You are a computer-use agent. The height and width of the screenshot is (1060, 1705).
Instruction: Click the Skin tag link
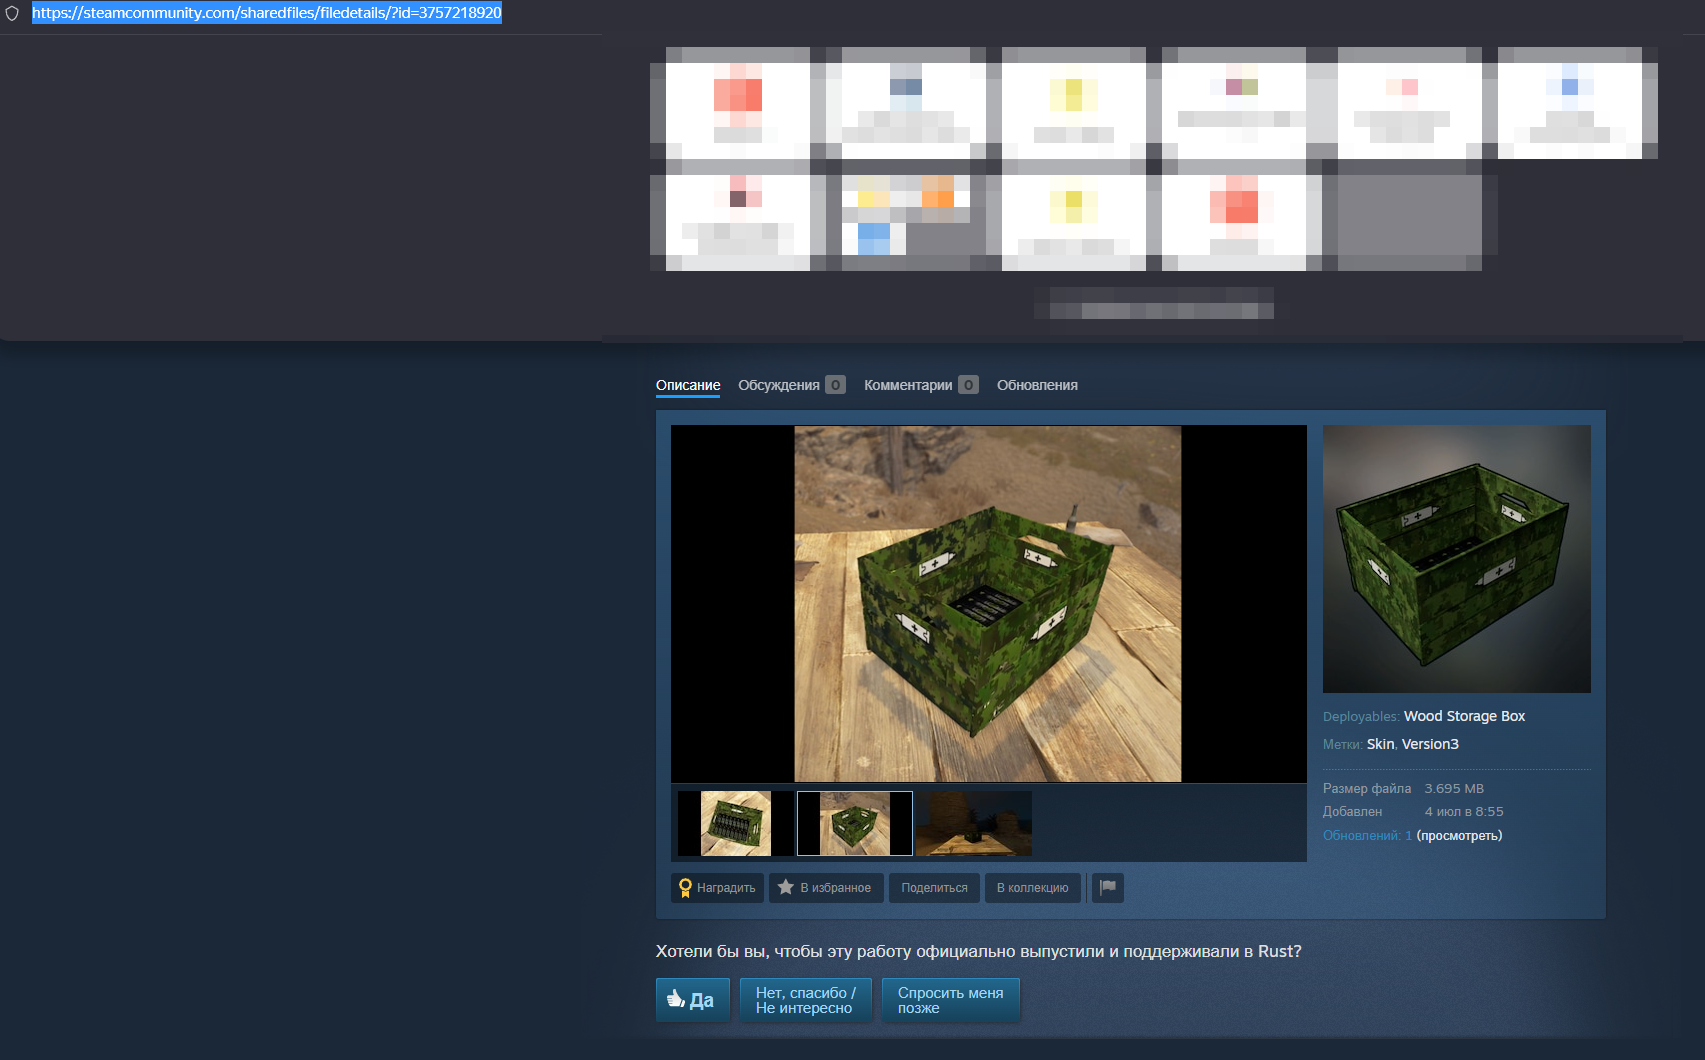click(x=1380, y=744)
